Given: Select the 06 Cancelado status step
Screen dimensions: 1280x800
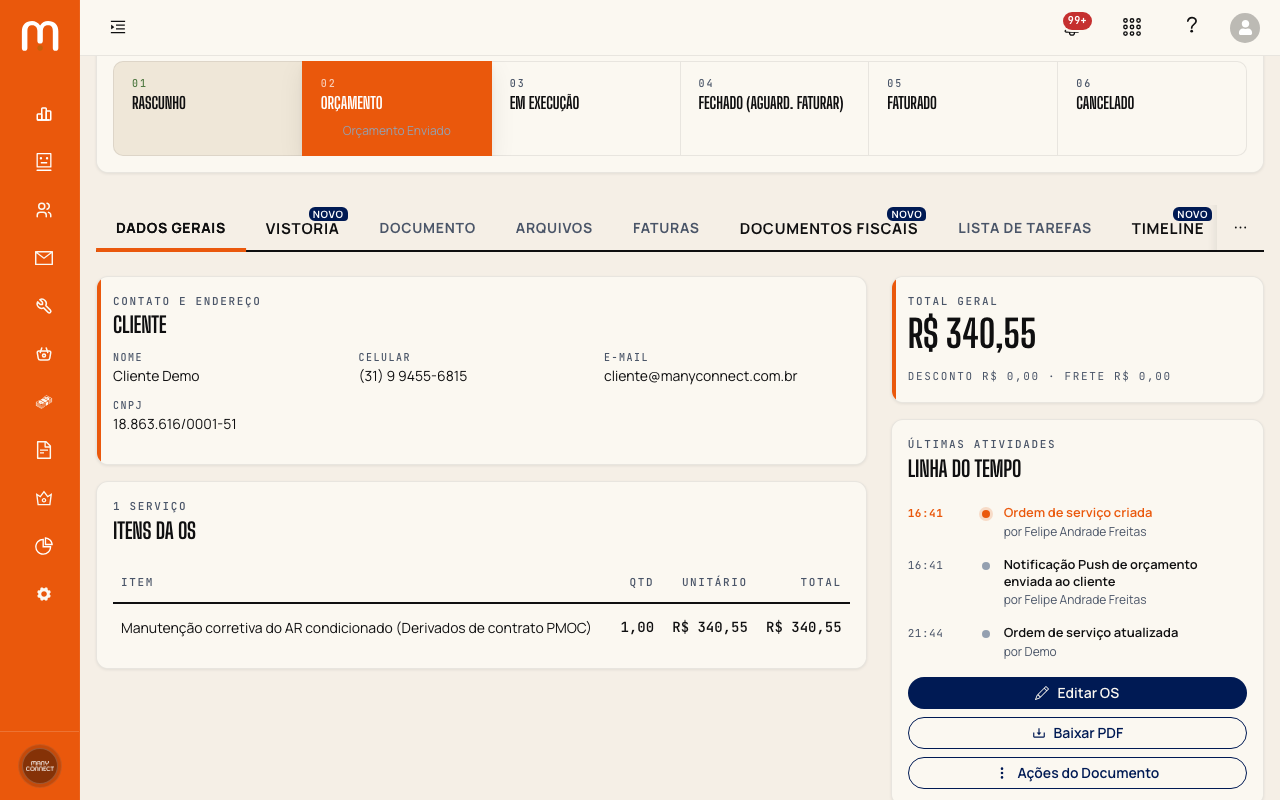Looking at the screenshot, I should tap(1151, 108).
